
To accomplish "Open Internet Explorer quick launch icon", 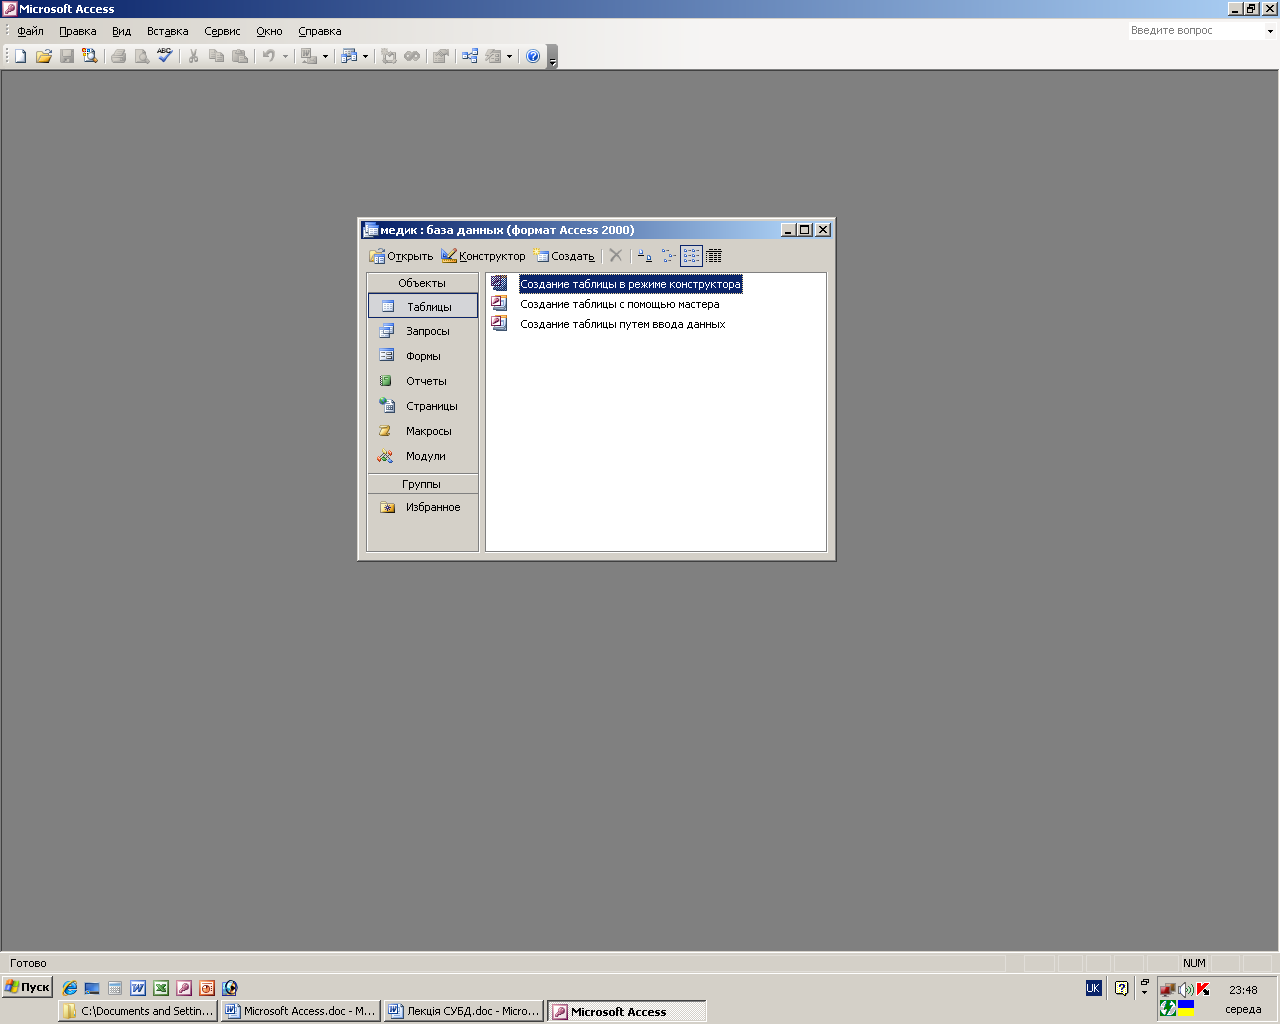I will click(69, 988).
